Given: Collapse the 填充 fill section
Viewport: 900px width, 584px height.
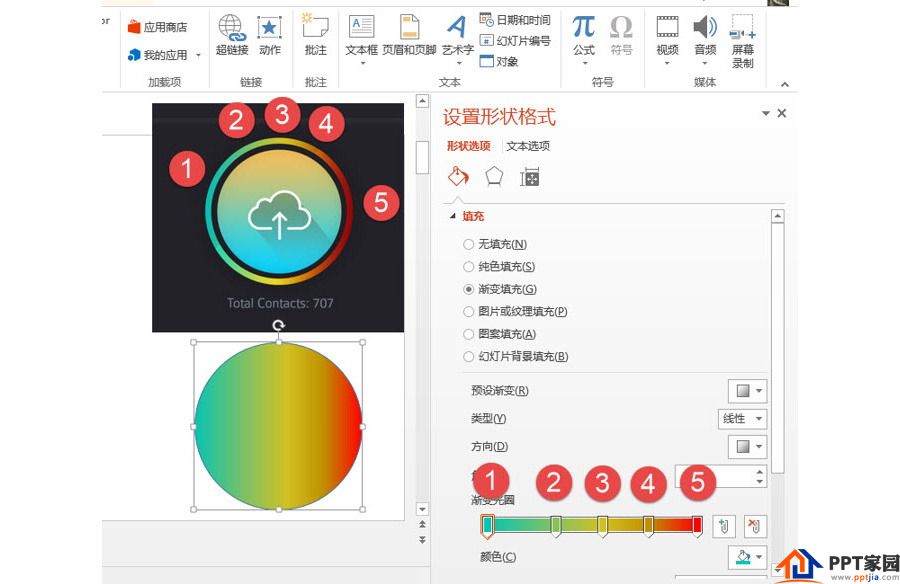Looking at the screenshot, I should tap(452, 216).
